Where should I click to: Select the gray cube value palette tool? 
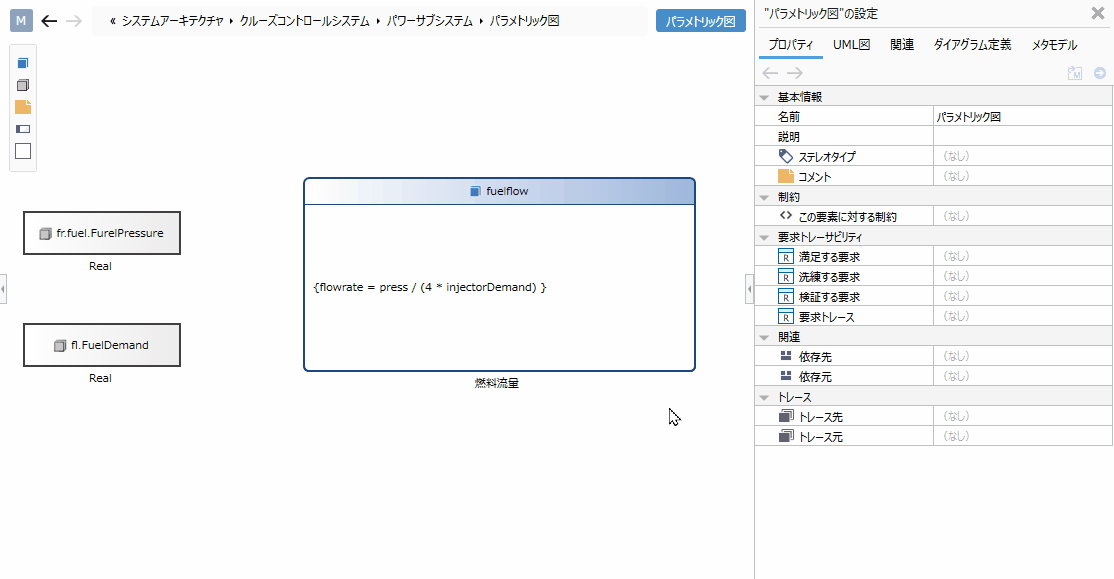[x=23, y=85]
